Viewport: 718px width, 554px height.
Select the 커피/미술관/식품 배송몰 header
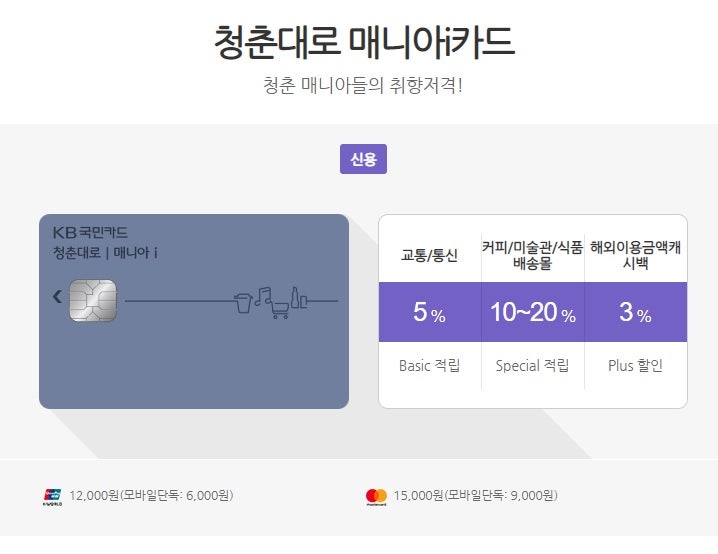533,255
